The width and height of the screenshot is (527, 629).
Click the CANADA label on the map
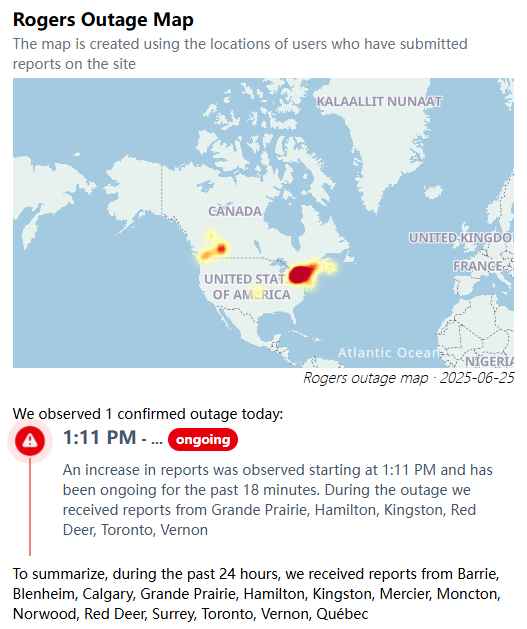click(235, 211)
